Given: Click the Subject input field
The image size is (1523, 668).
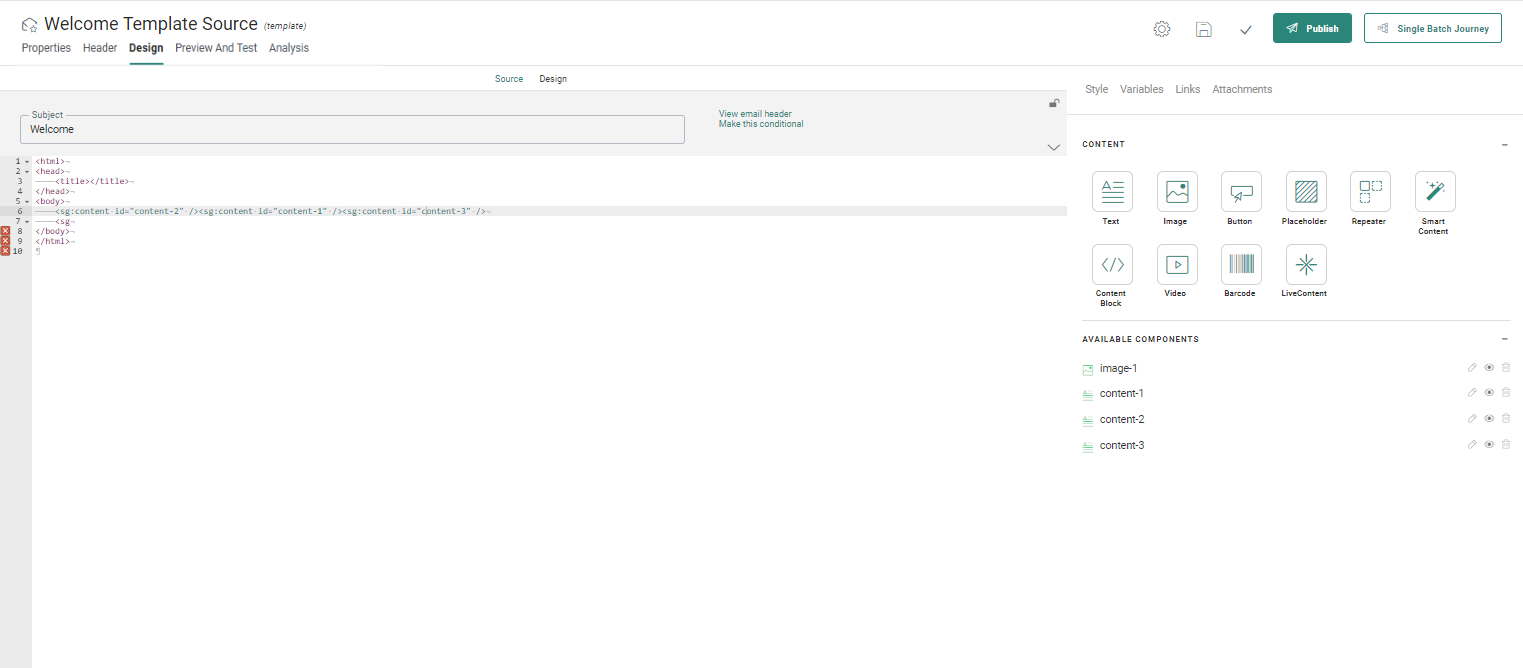Looking at the screenshot, I should tap(352, 129).
